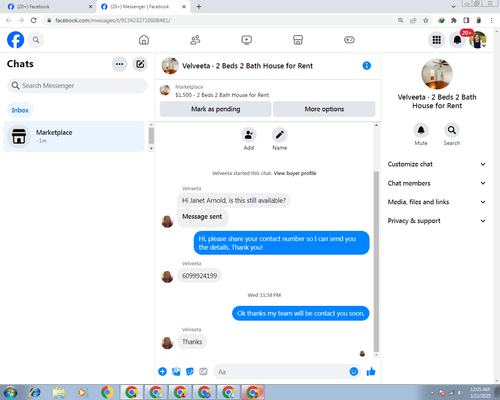Expand Privacy & support section
Screen dimensions: 500x400
[x=437, y=221]
